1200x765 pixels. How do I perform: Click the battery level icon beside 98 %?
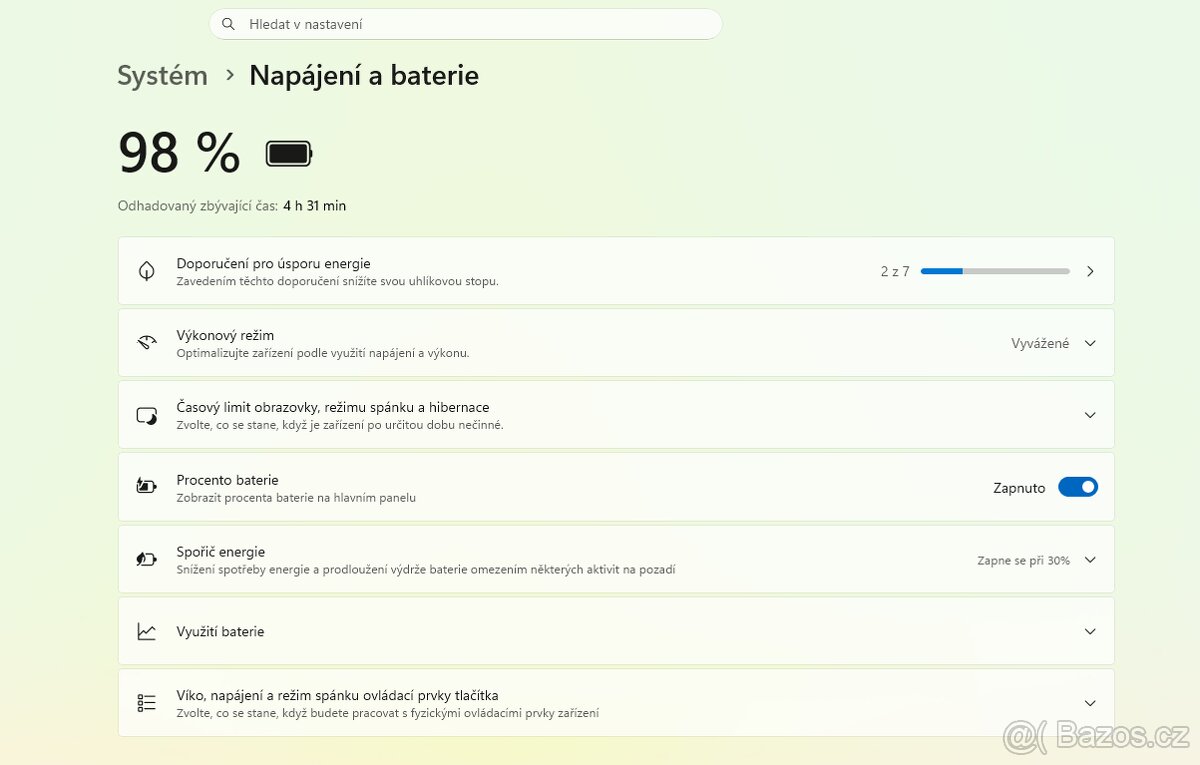tap(289, 153)
